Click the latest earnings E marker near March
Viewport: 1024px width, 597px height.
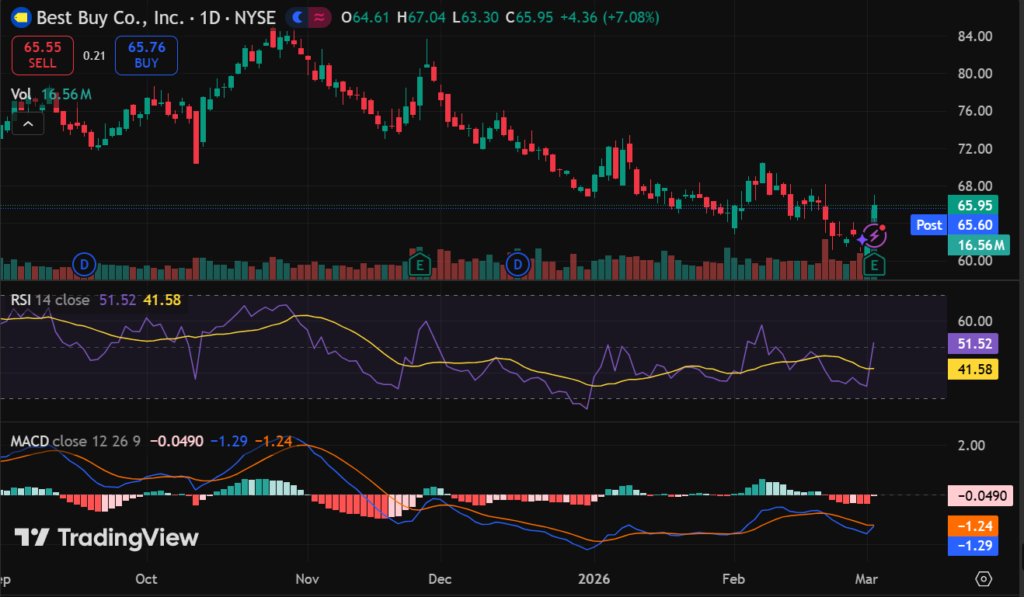point(874,265)
